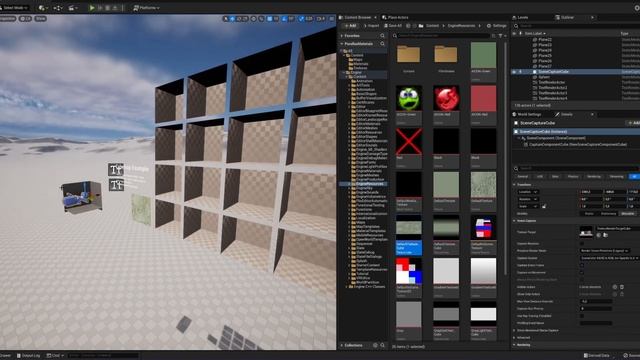Open the quick add content toolbar icon
Screen dimensions: 640x360
[x=42, y=8]
